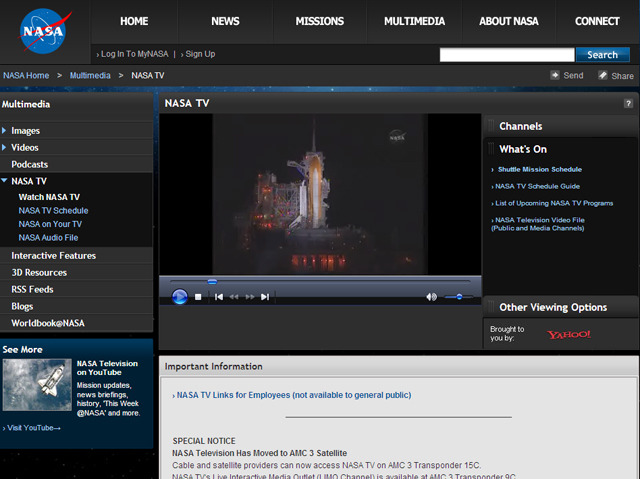Go to NASA Home breadcrumb

coord(26,75)
